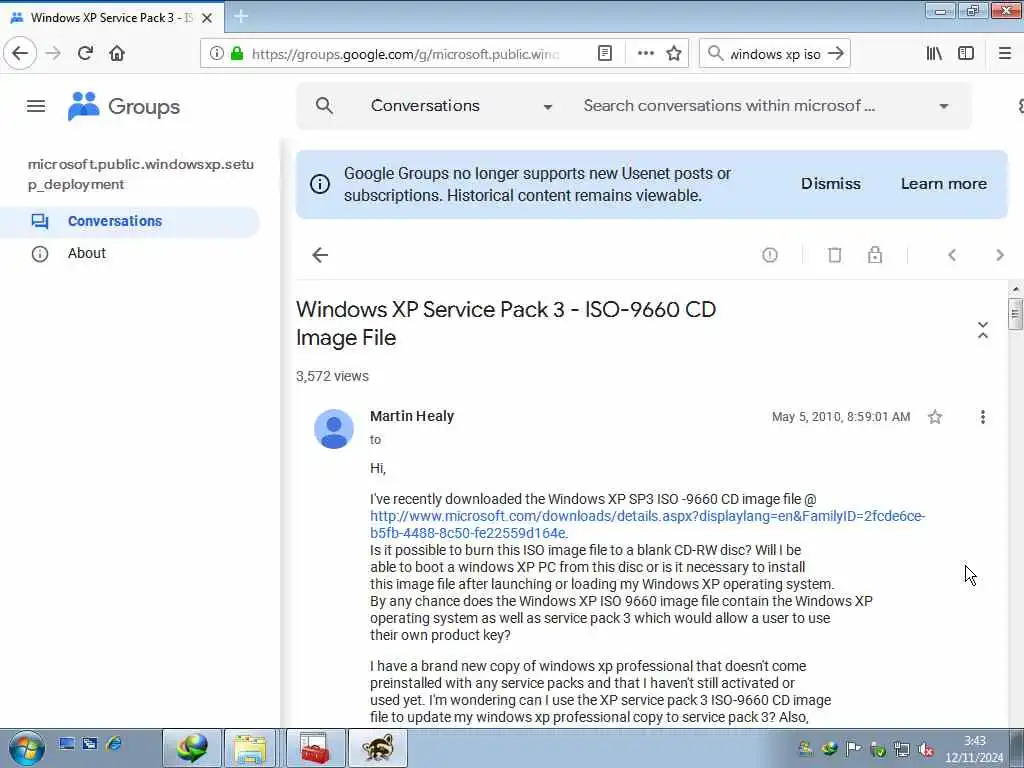The image size is (1024, 768).
Task: View site information icon in address bar
Action: click(217, 53)
